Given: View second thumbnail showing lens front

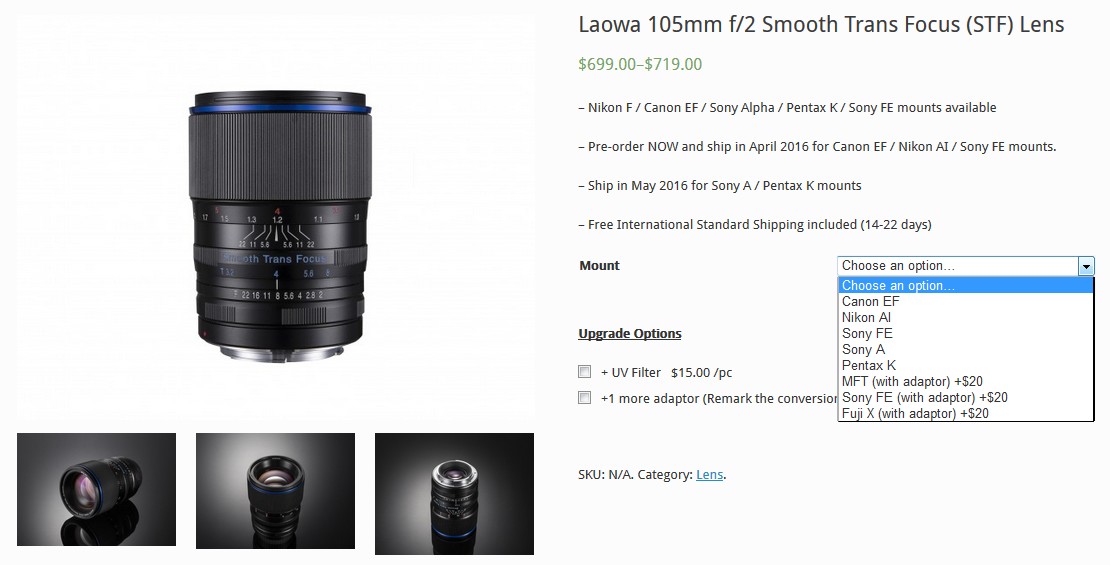Looking at the screenshot, I should coord(275,491).
